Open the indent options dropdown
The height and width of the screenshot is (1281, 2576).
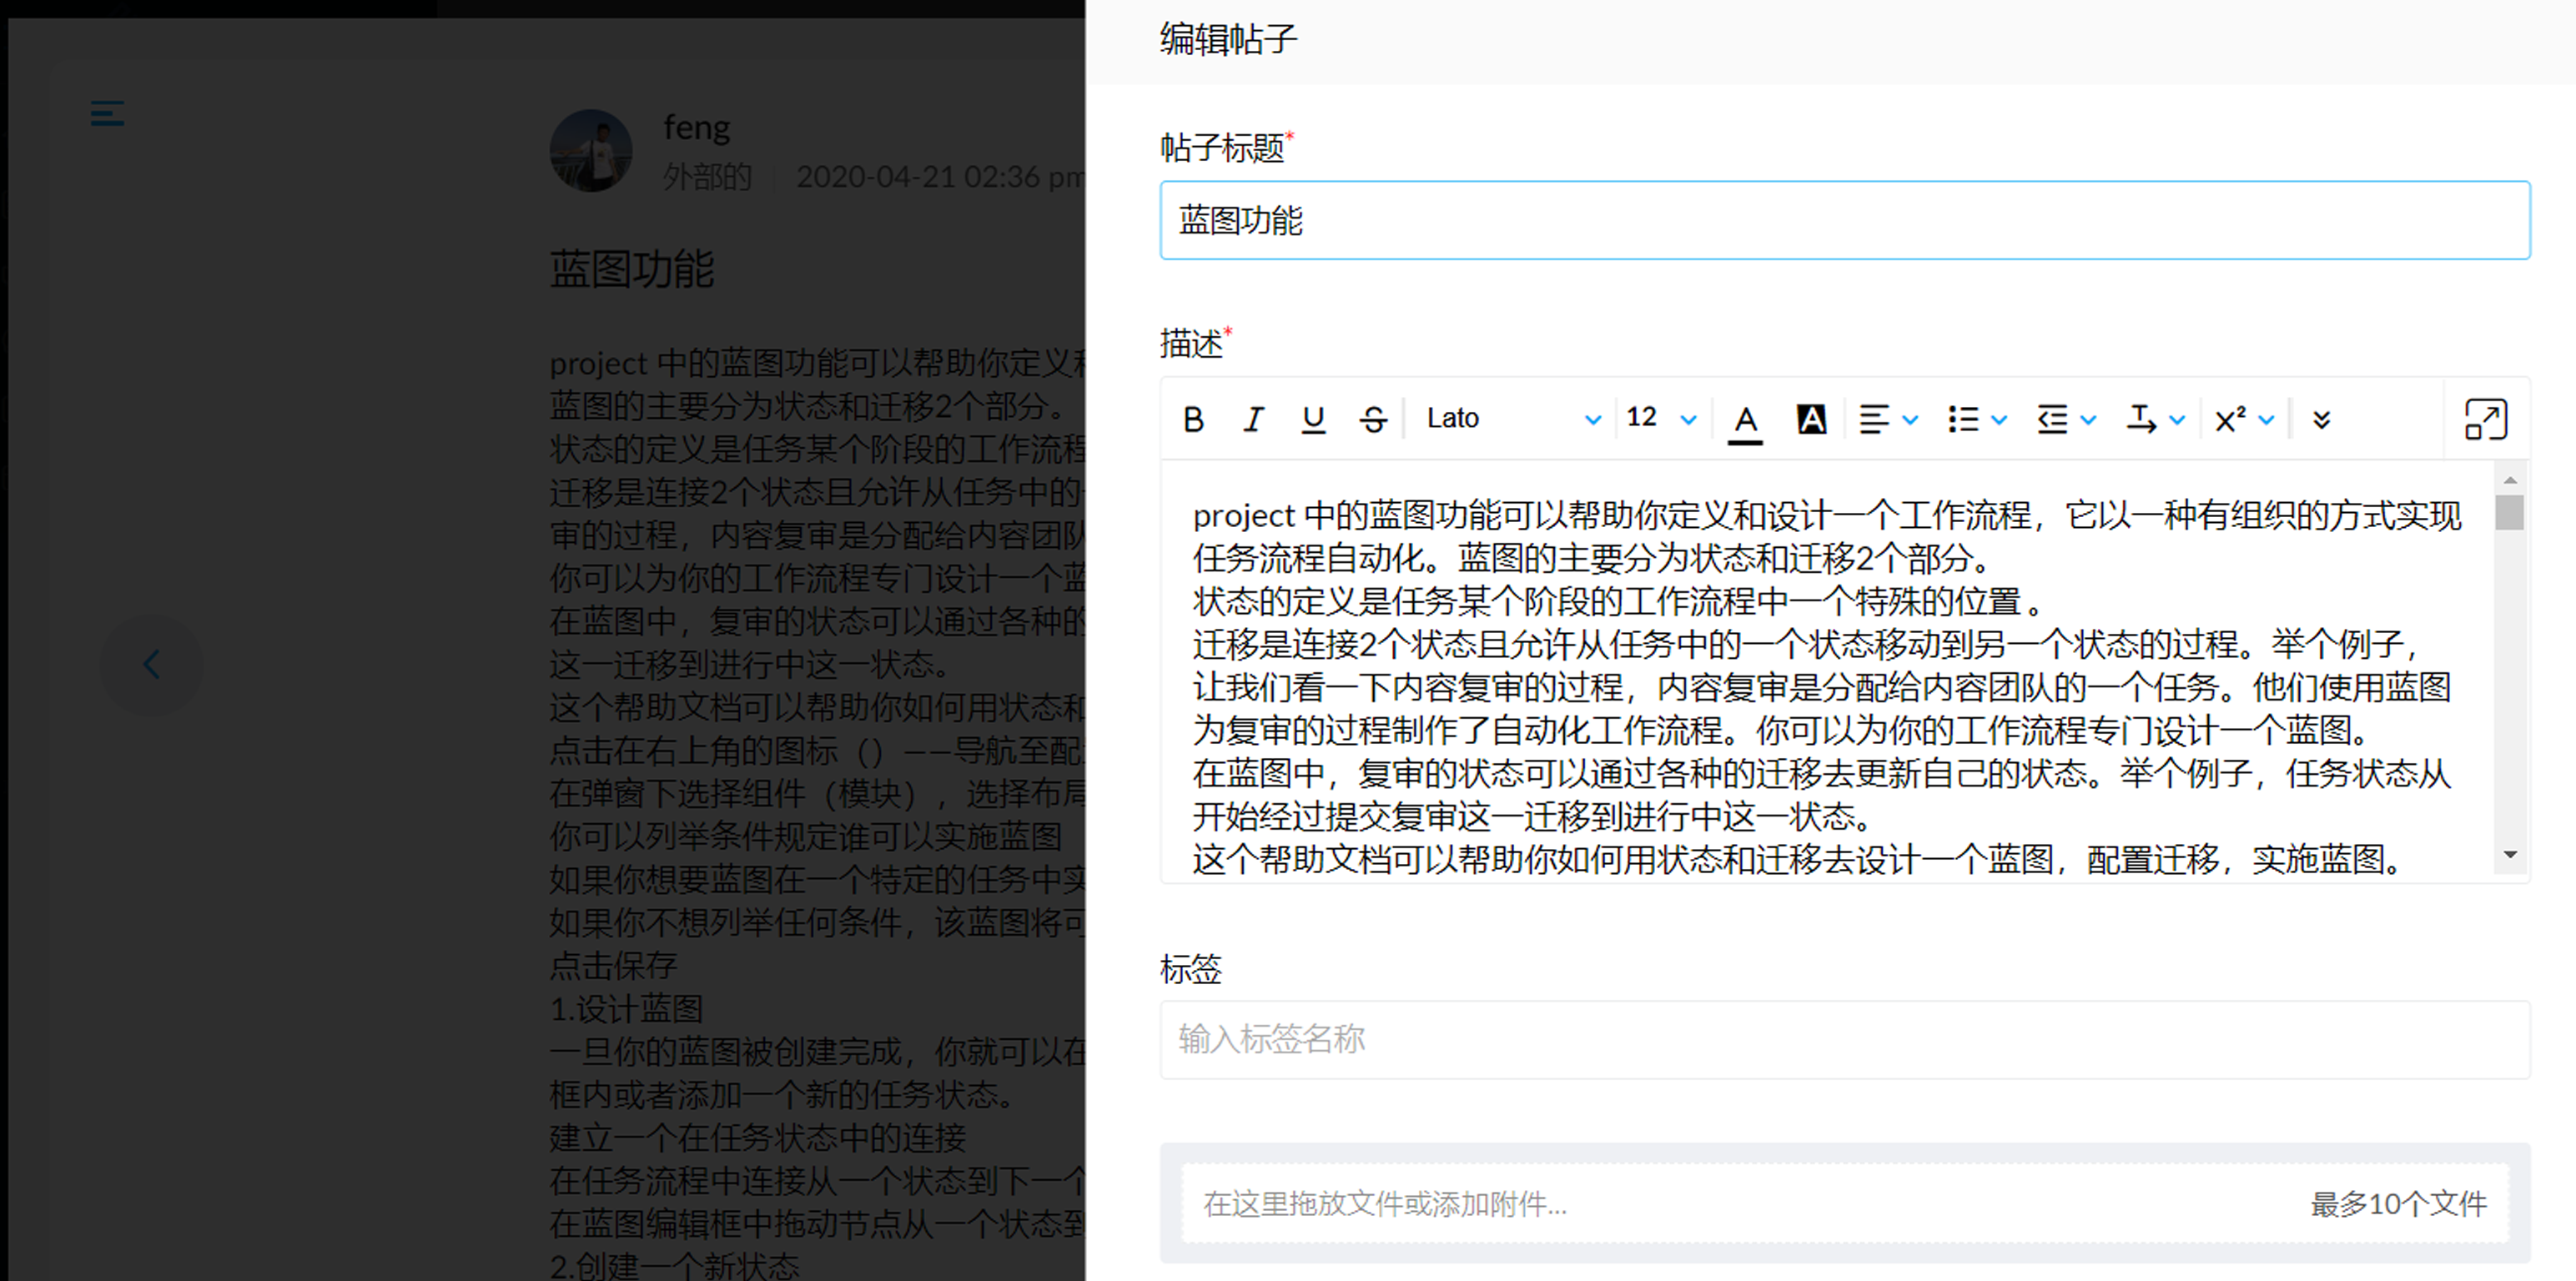pos(2087,420)
